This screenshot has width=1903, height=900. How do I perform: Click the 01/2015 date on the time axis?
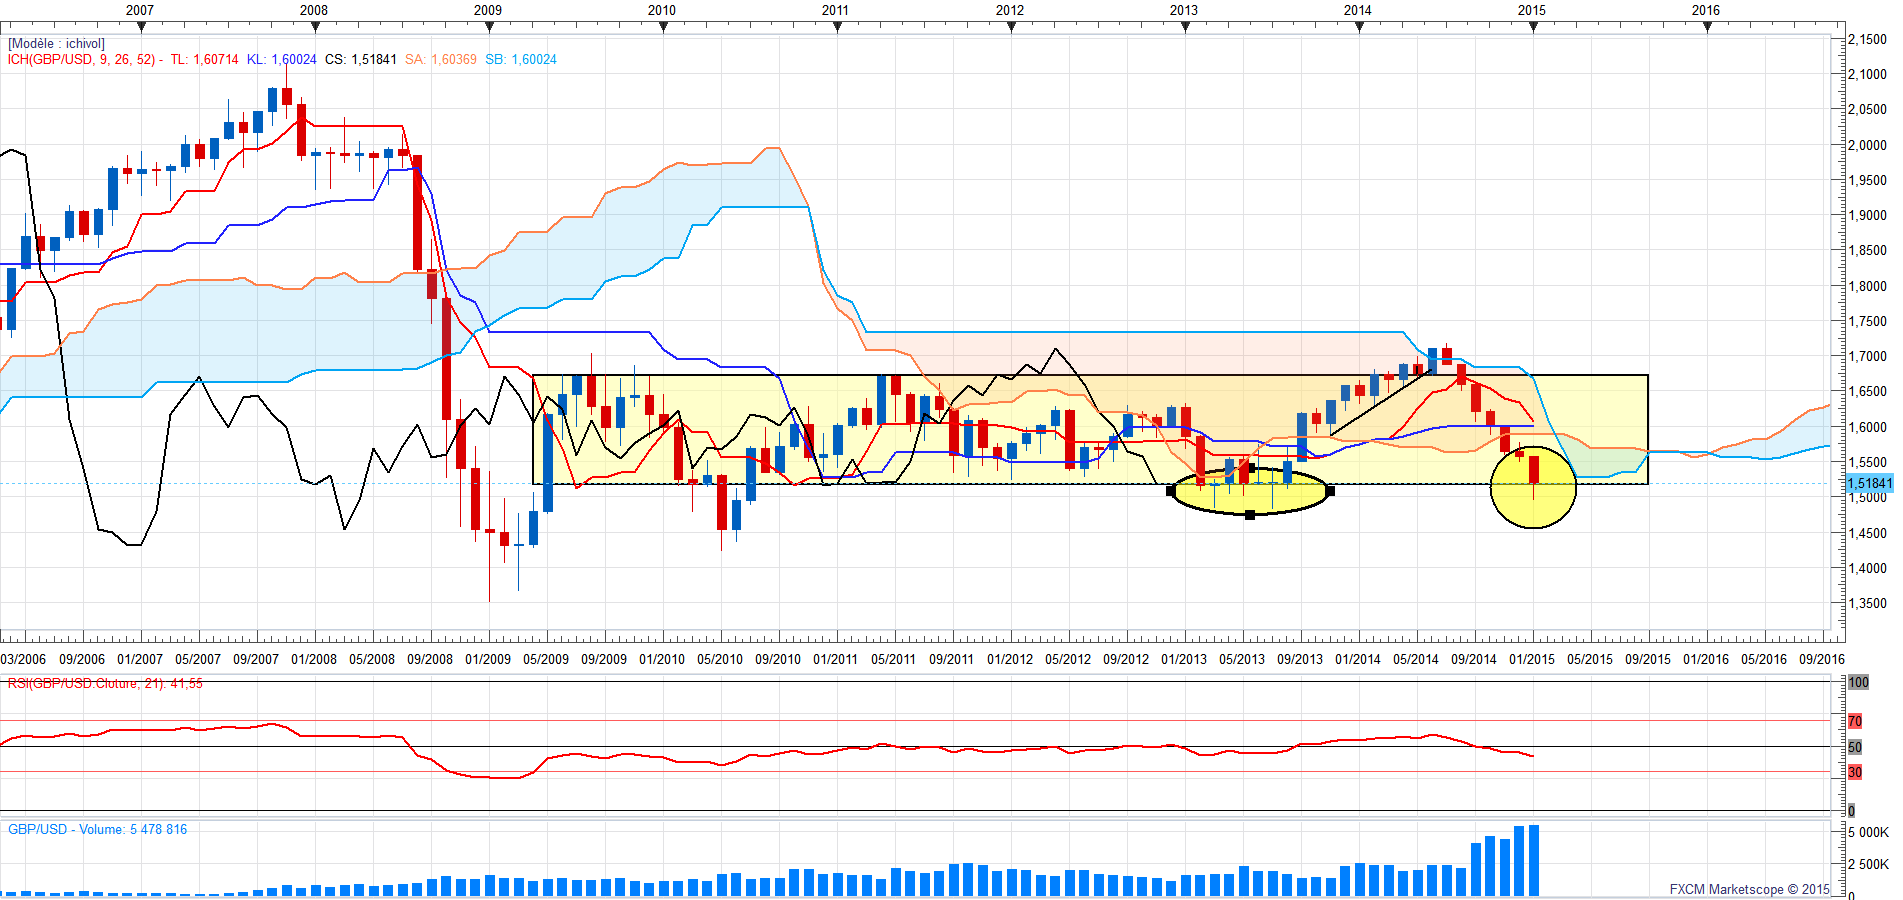point(1532,660)
